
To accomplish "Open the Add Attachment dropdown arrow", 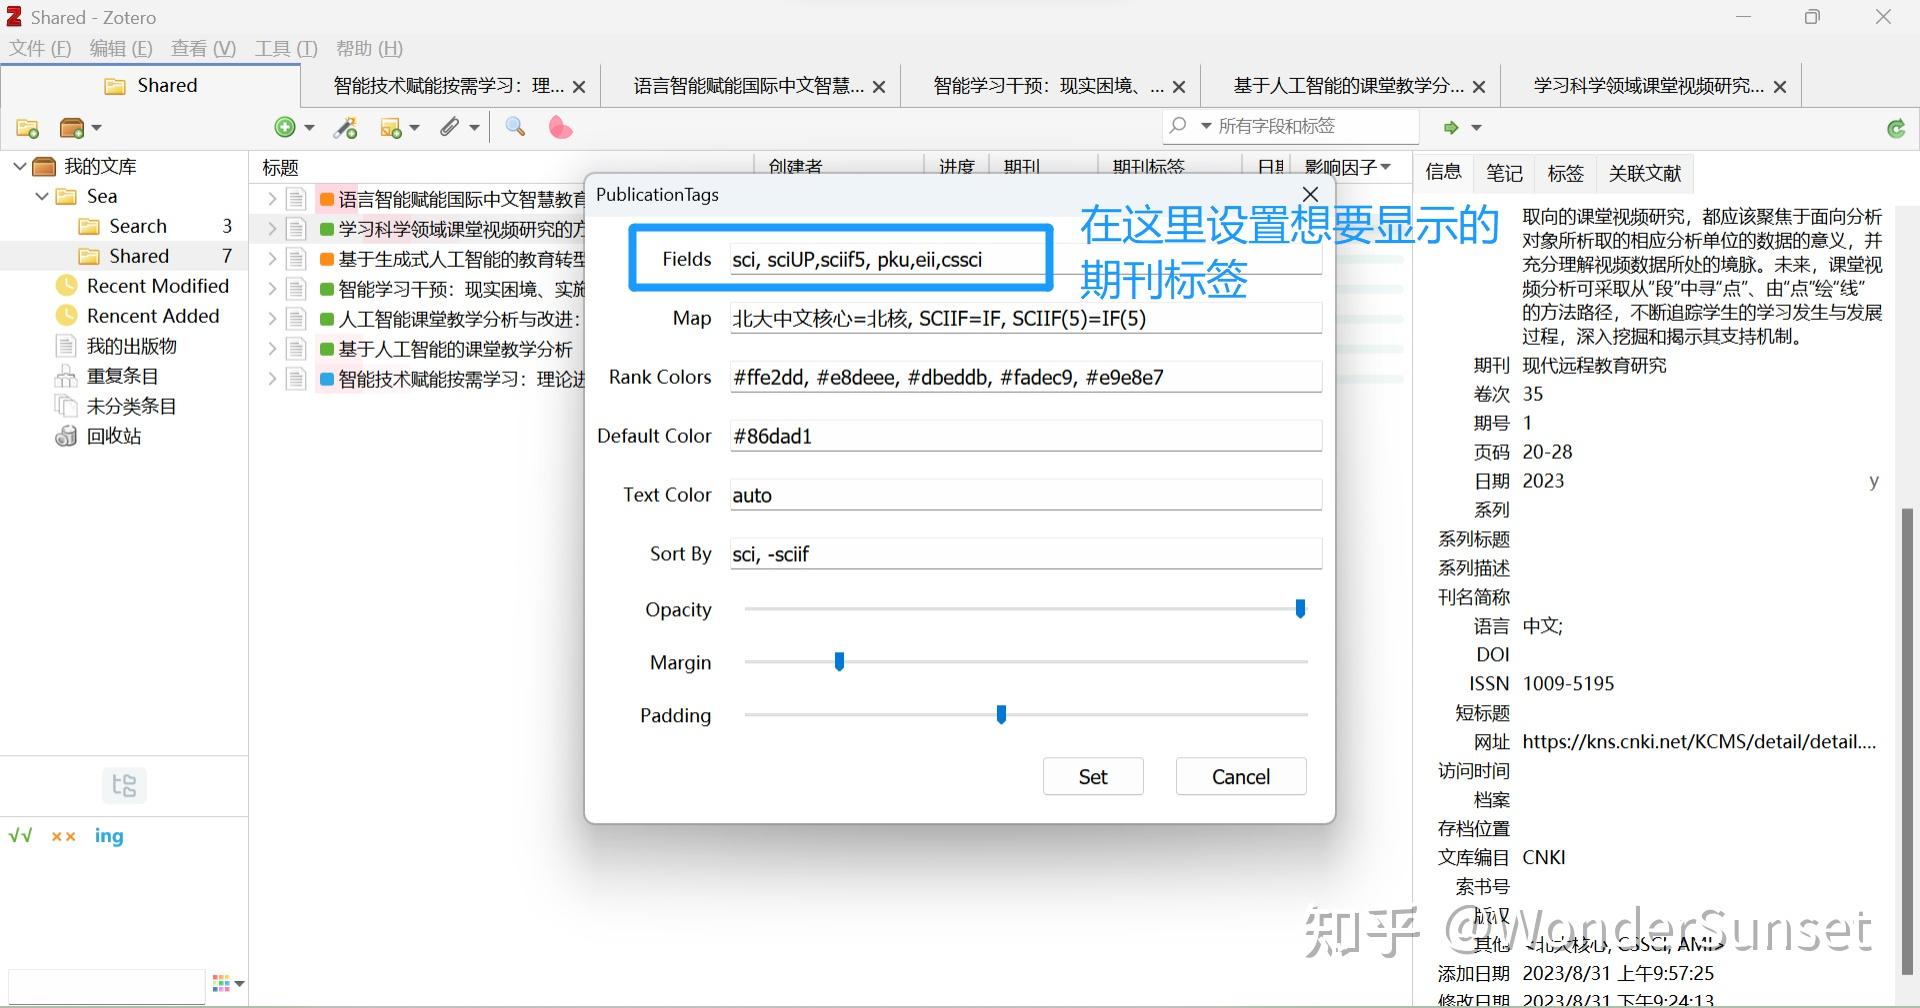I will coord(474,128).
